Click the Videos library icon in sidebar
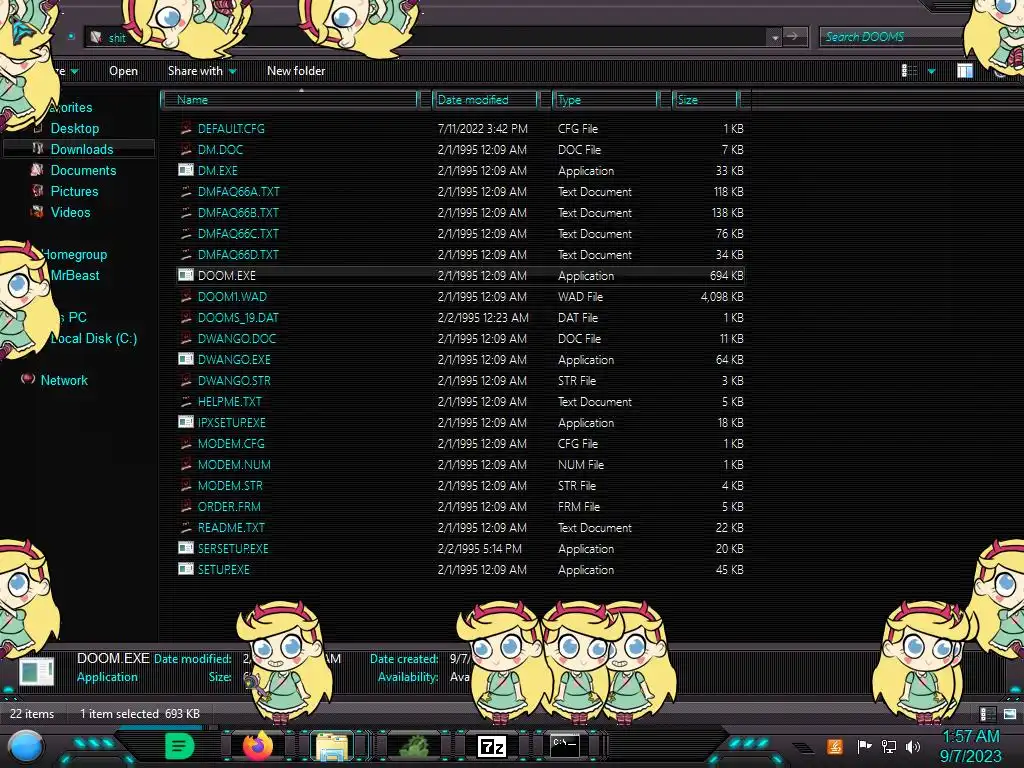This screenshot has height=768, width=1024. point(37,212)
